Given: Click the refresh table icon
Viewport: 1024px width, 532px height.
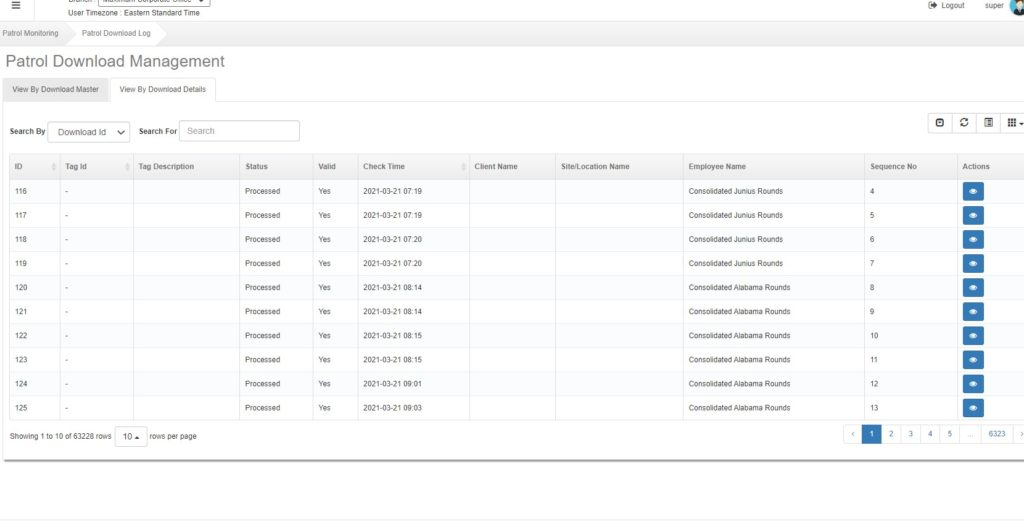Looking at the screenshot, I should tap(964, 122).
